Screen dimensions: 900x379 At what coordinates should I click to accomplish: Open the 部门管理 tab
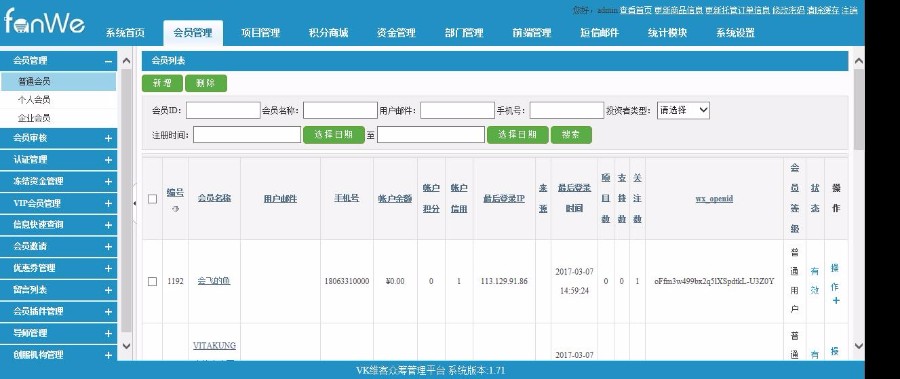pos(464,33)
